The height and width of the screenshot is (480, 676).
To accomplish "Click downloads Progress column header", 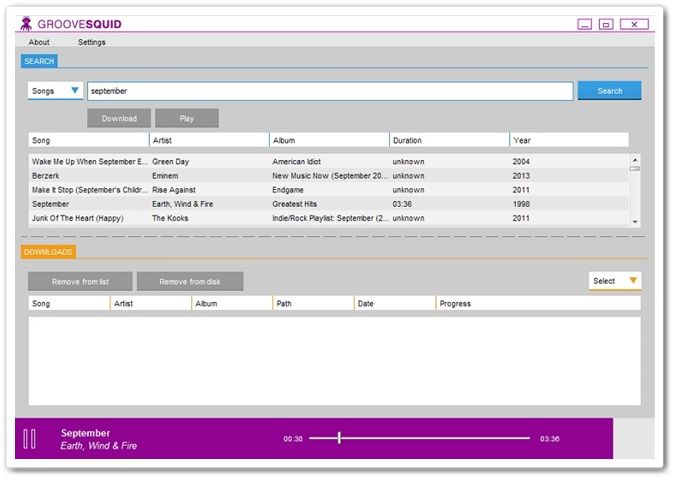I will point(538,303).
